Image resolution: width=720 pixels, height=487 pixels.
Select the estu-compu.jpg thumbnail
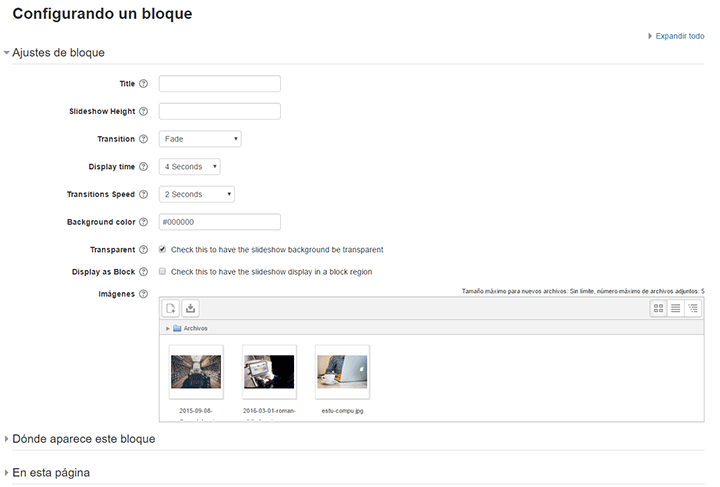pos(342,372)
